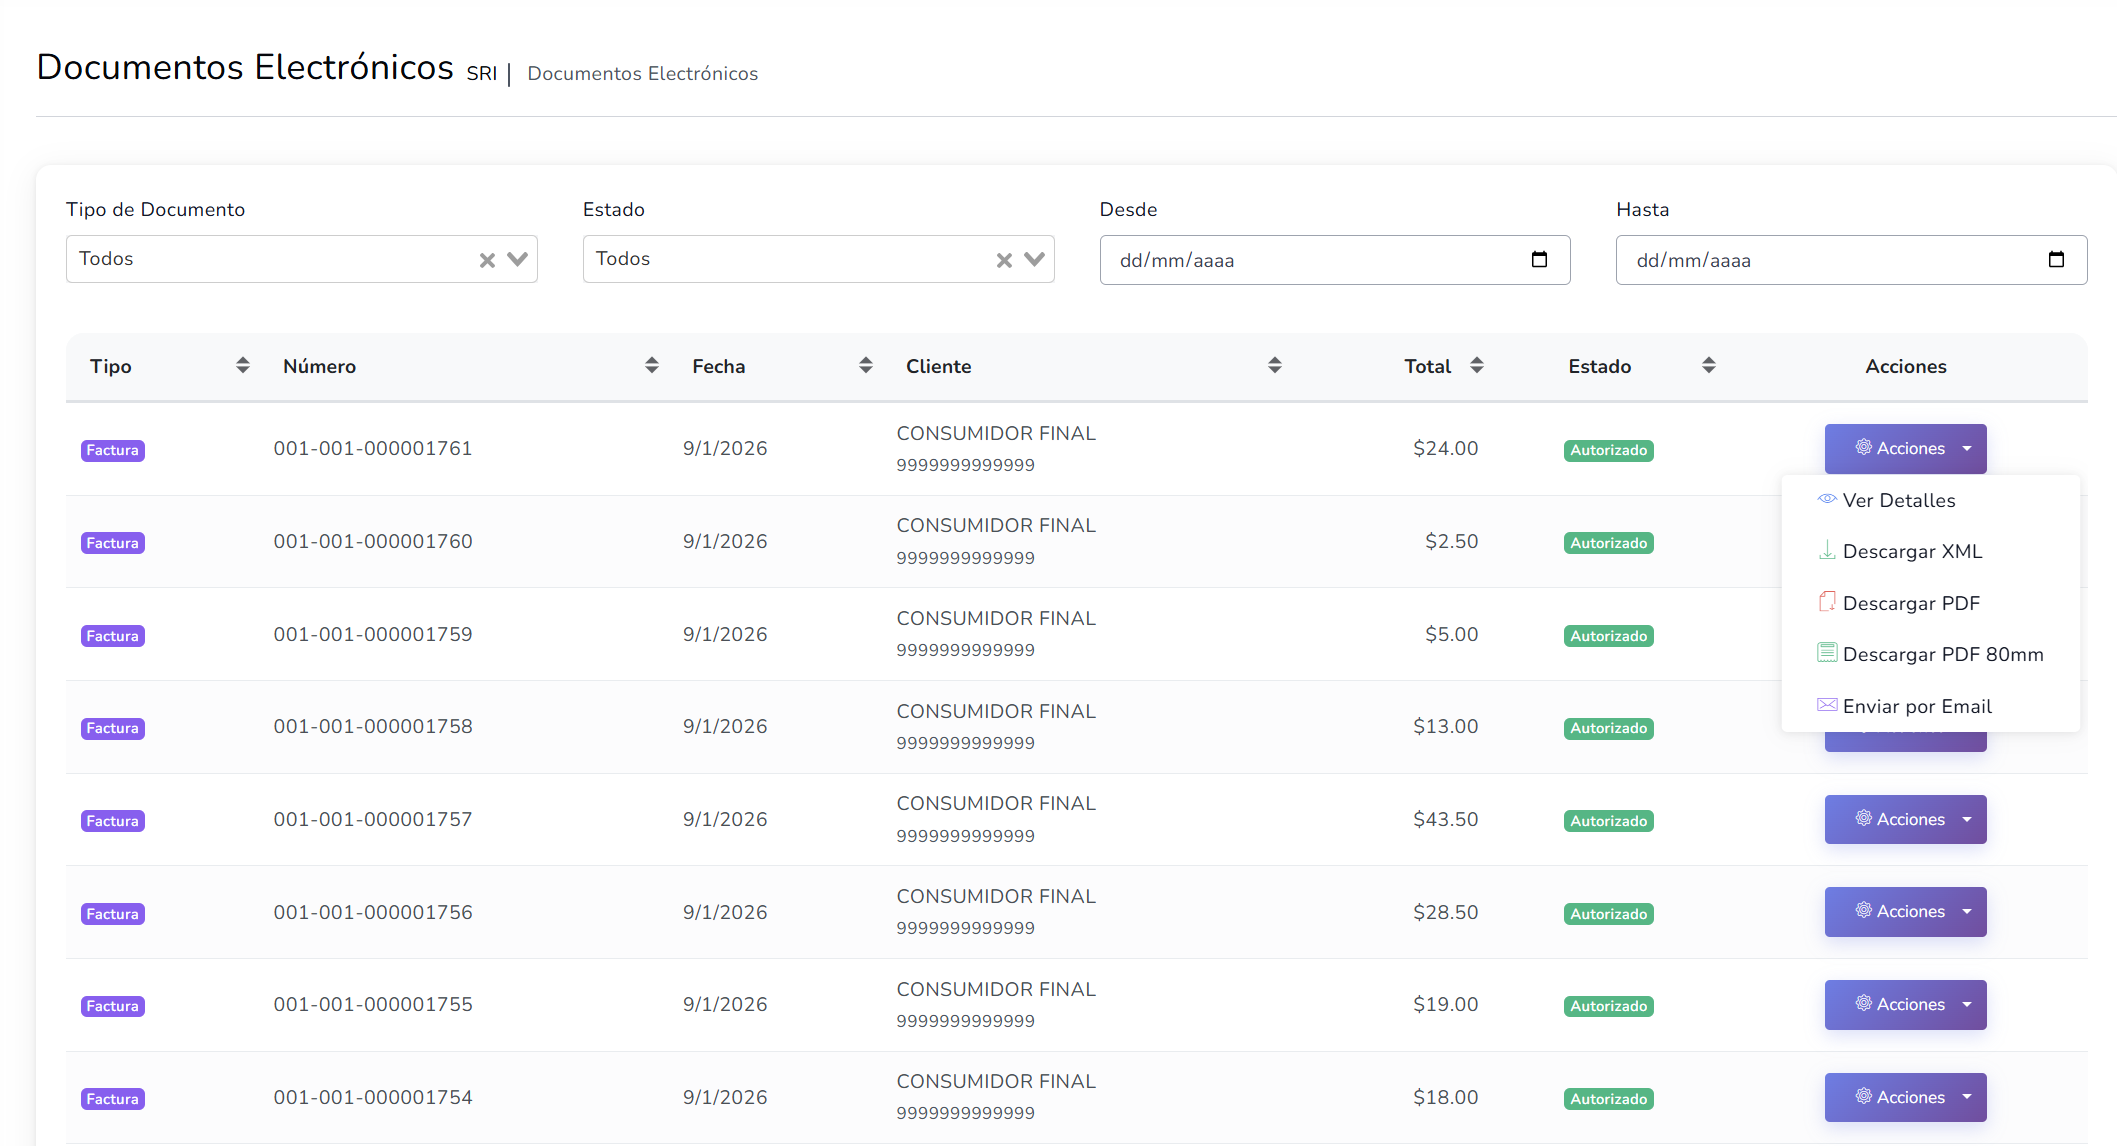The image size is (2117, 1146).
Task: Sort table by Tipo column
Action: click(242, 366)
